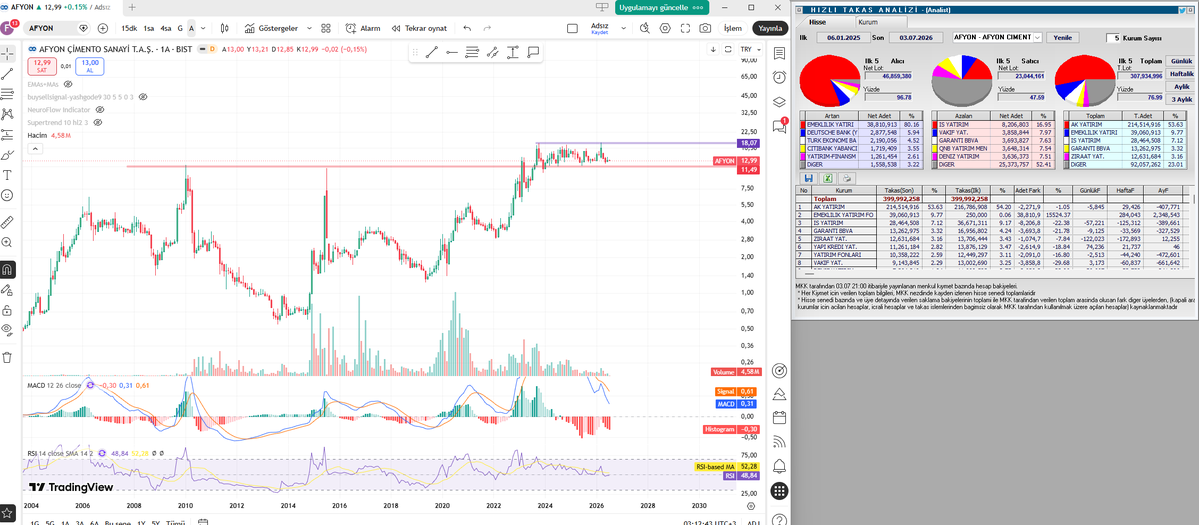This screenshot has width=1199, height=525.
Task: Select the 3 Aylık period button
Action: pos(1182,99)
